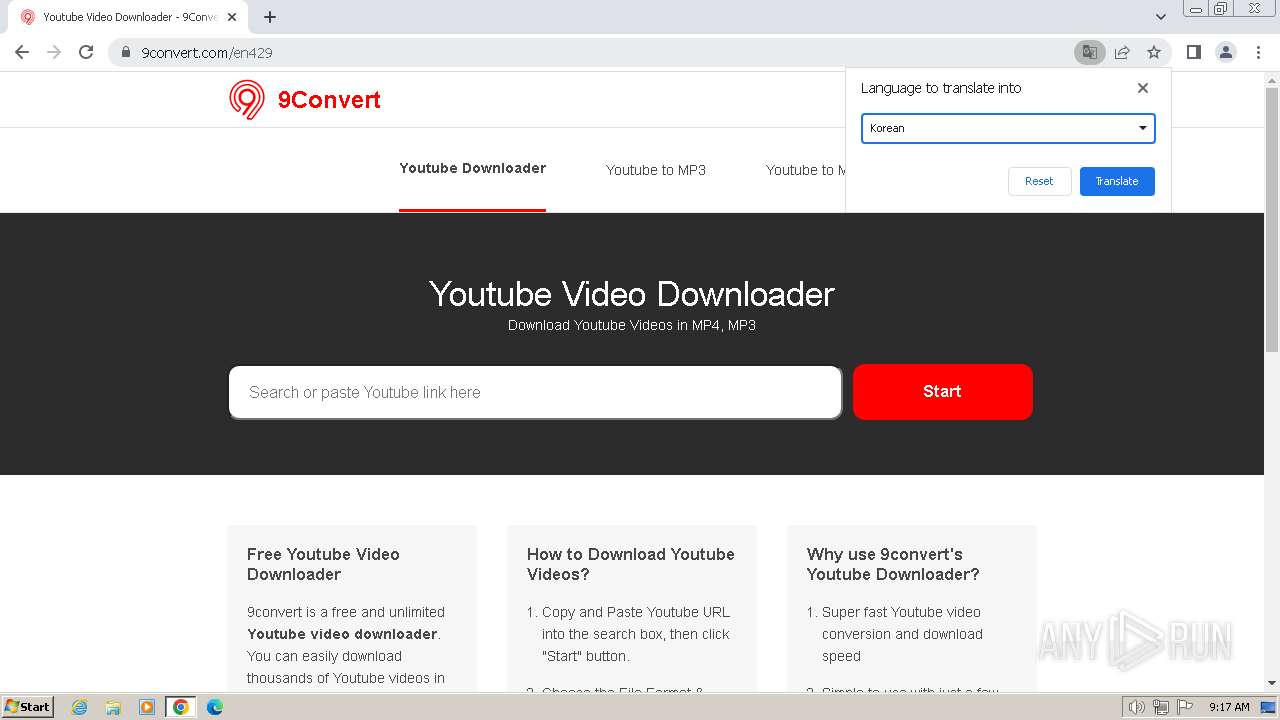Click the scrollbar down arrow
The width and height of the screenshot is (1280, 720).
pos(1272,683)
